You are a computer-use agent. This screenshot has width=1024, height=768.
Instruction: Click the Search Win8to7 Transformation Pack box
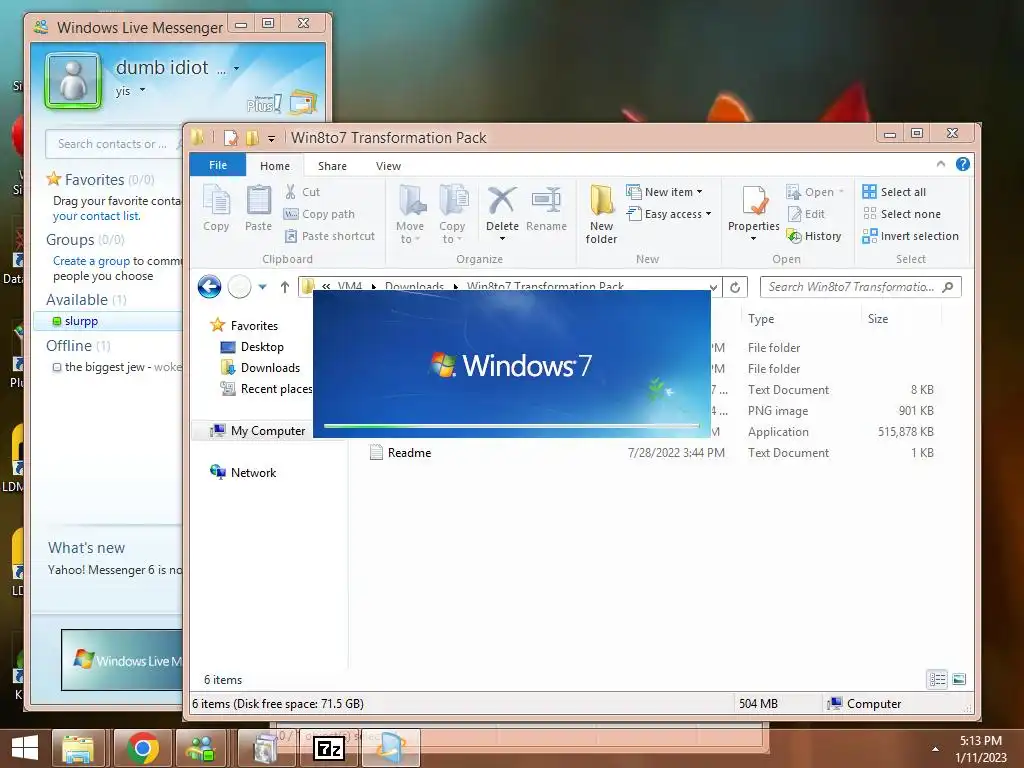(x=860, y=287)
